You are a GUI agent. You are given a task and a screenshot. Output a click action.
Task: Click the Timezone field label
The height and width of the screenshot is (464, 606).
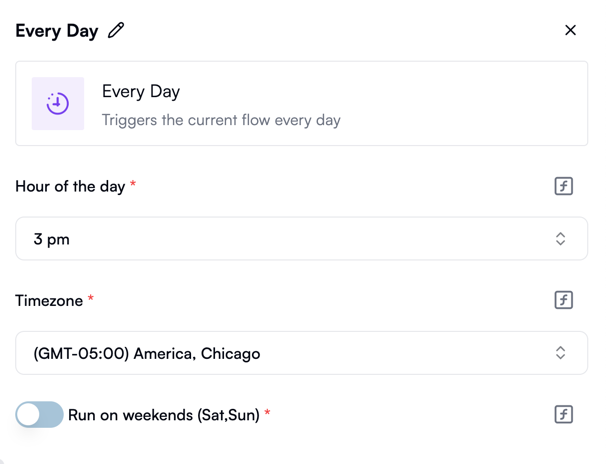[x=49, y=301]
